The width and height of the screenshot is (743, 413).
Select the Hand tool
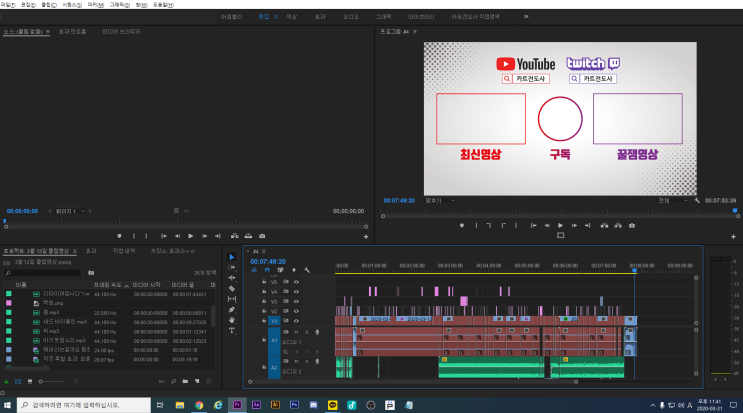tap(232, 320)
